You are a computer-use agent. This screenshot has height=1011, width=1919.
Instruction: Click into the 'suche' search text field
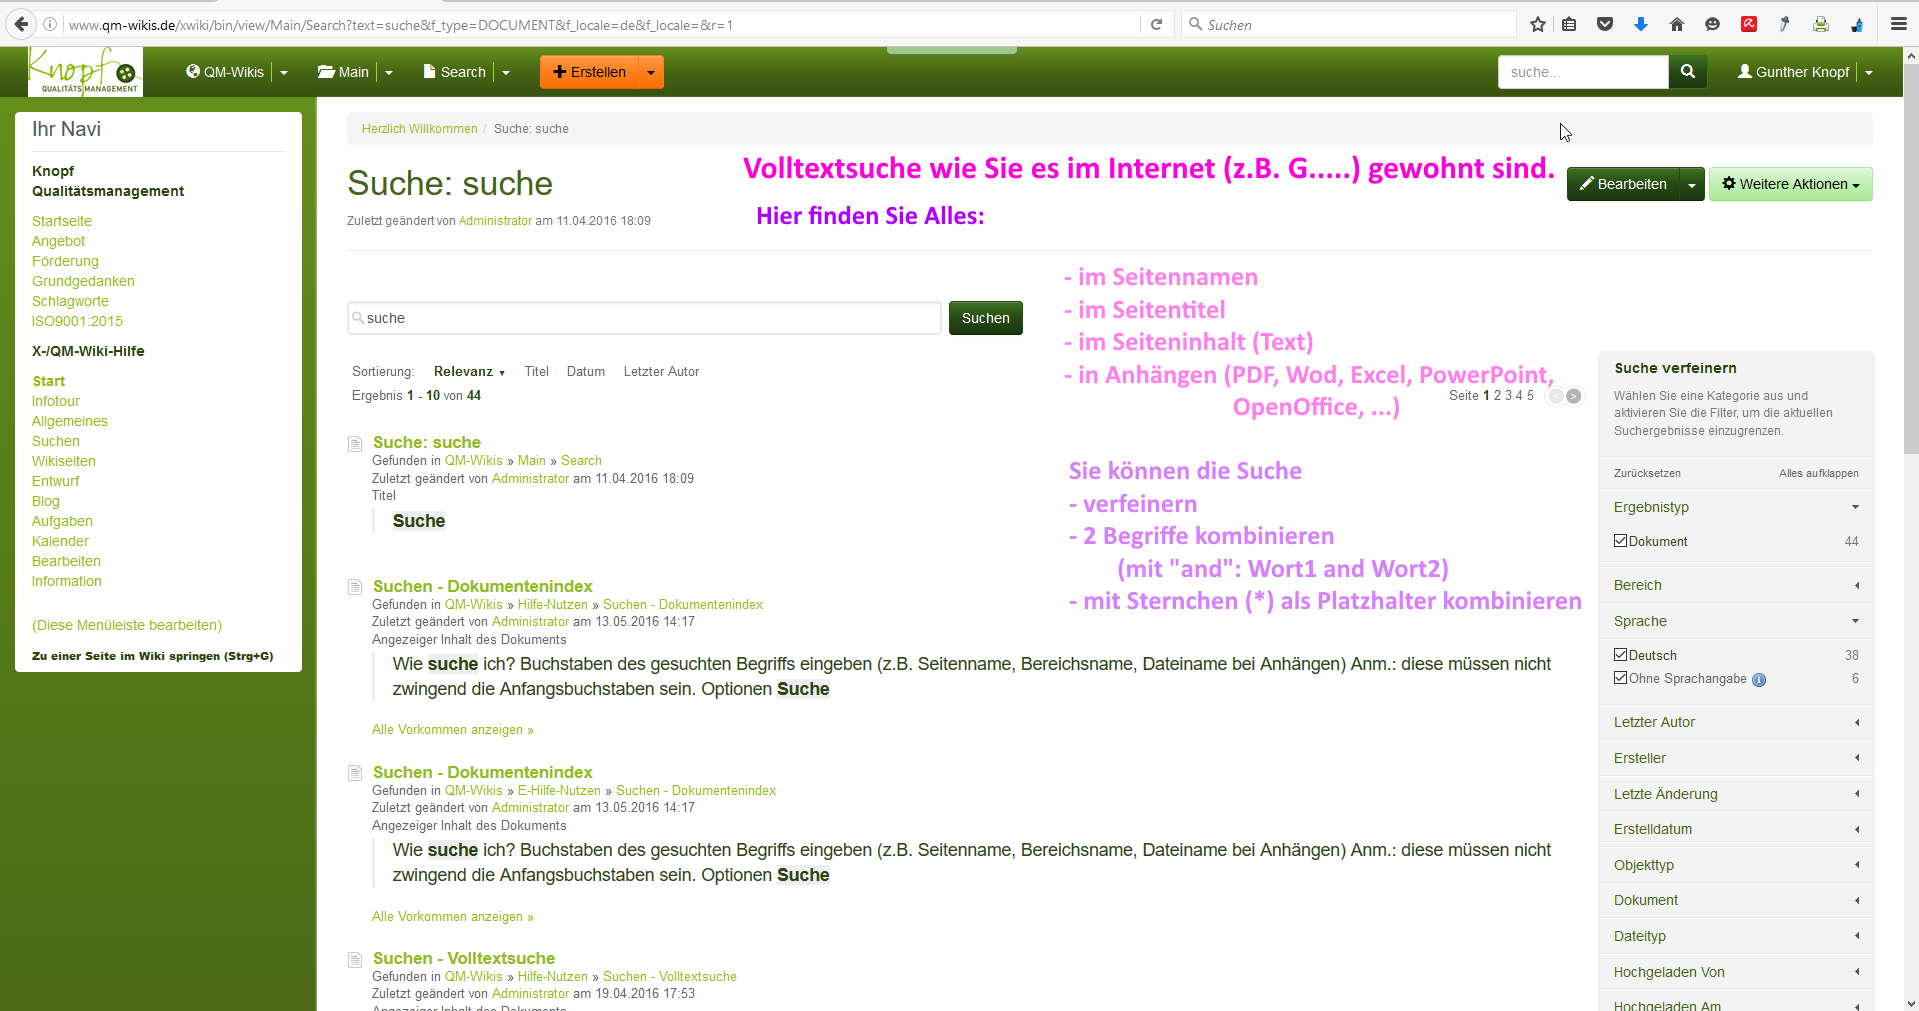(x=645, y=318)
